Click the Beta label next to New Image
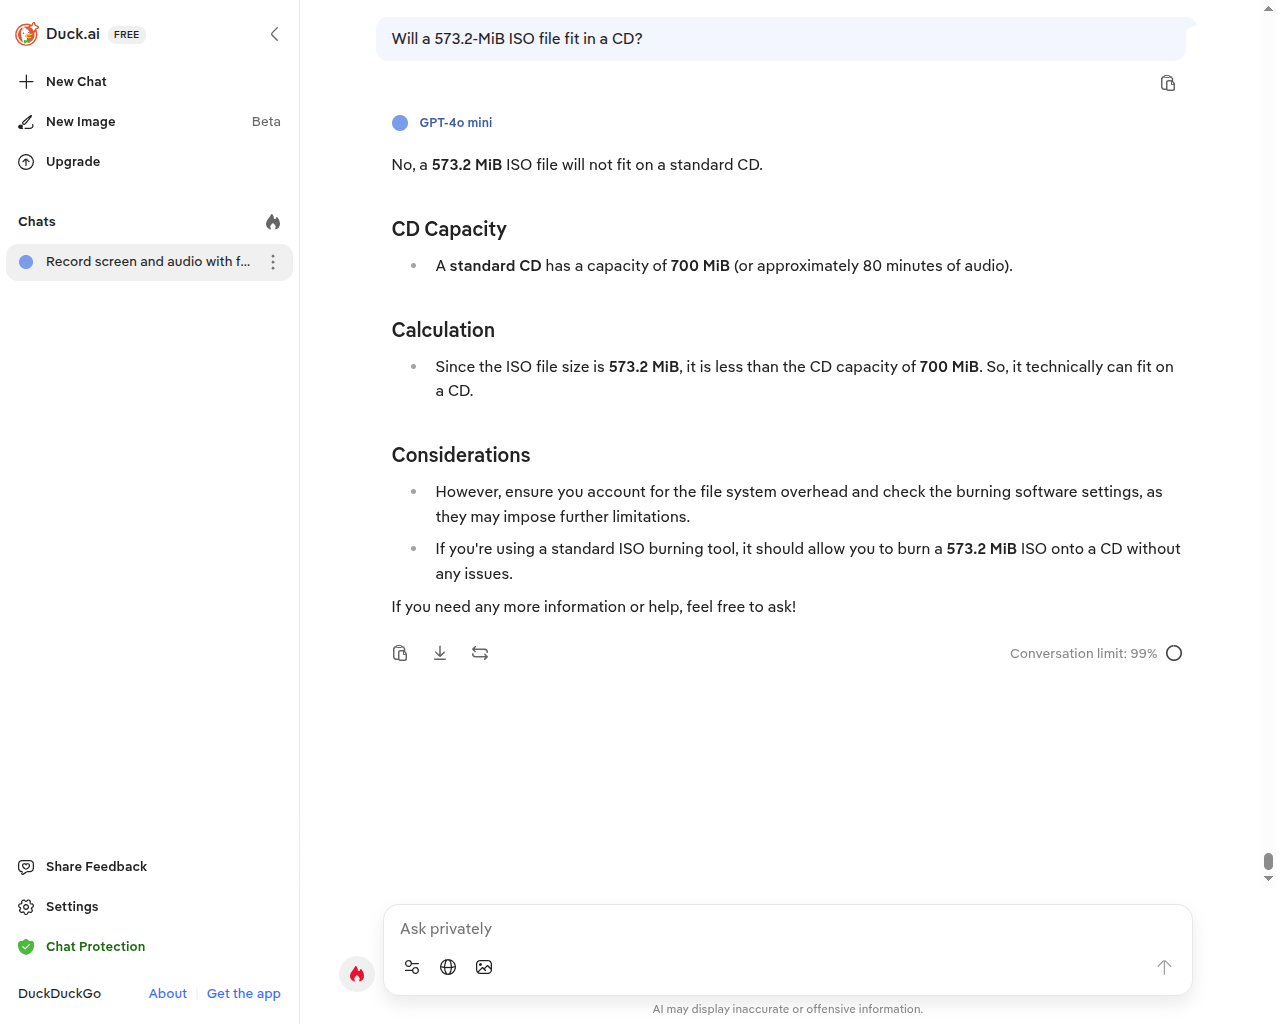The image size is (1280, 1024). [266, 122]
